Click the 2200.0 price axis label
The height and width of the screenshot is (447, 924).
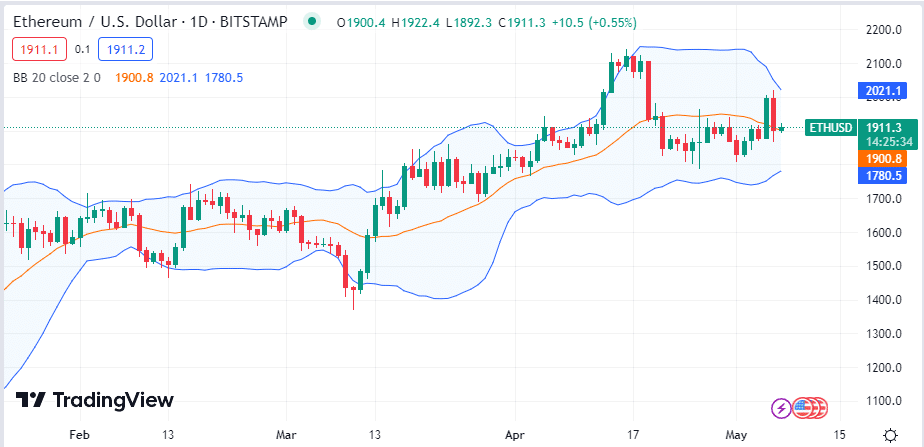[x=883, y=29]
